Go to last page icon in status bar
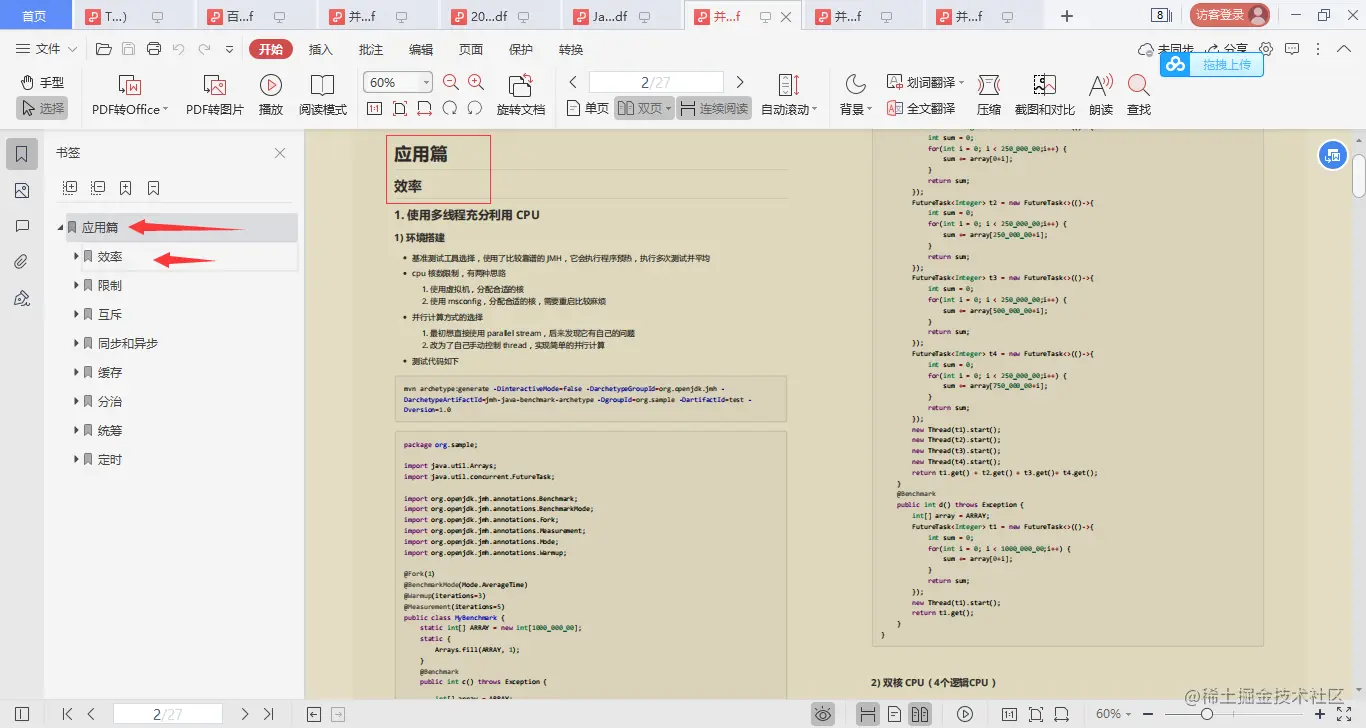The width and height of the screenshot is (1366, 728). [x=268, y=714]
